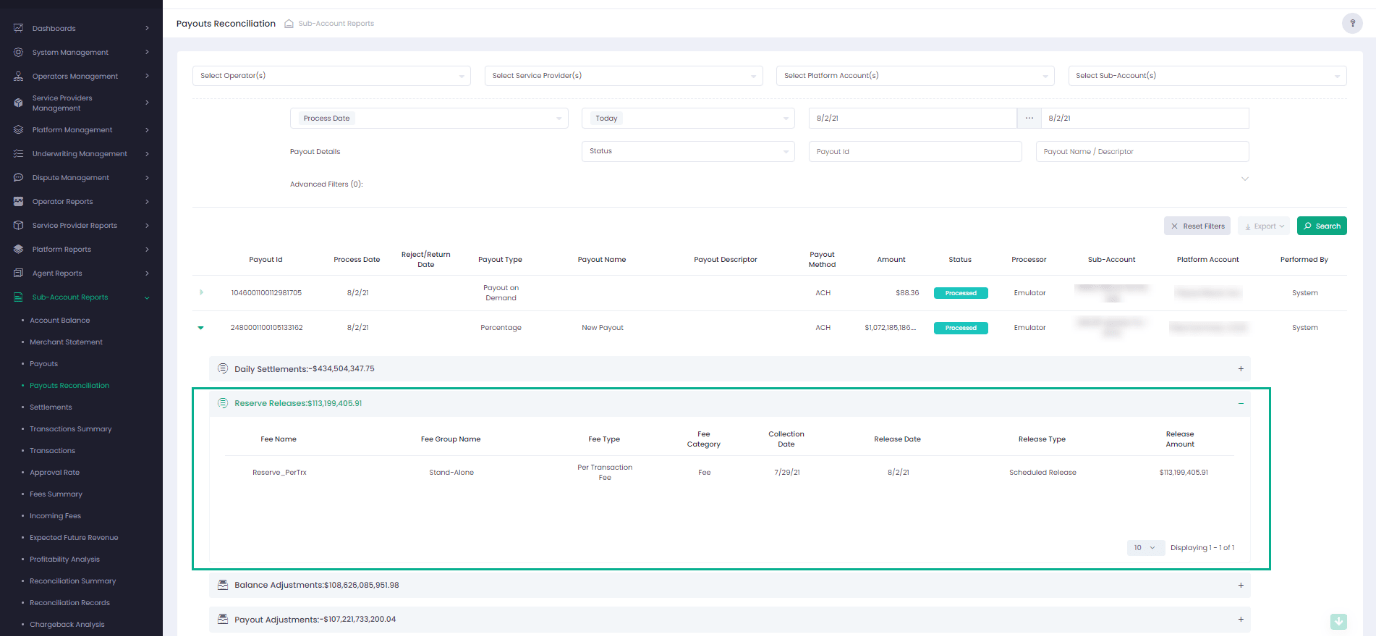This screenshot has width=1376, height=636.
Task: Click the Agent Reports sidebar icon
Action: pyautogui.click(x=18, y=273)
